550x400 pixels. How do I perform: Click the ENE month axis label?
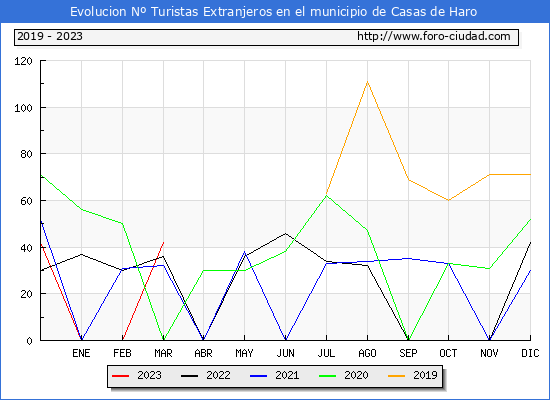(x=81, y=353)
